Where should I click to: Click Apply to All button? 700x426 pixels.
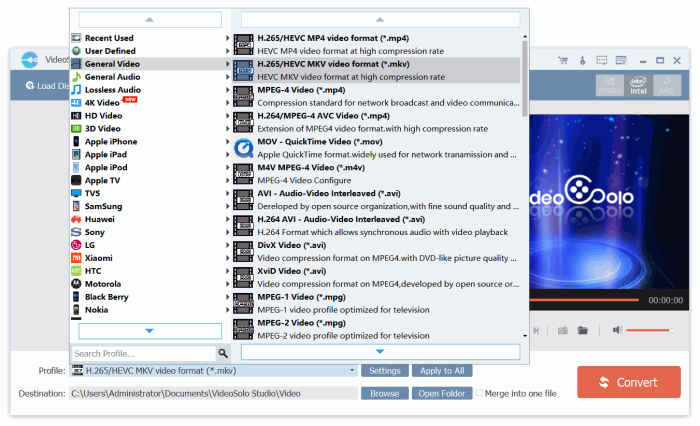442,371
